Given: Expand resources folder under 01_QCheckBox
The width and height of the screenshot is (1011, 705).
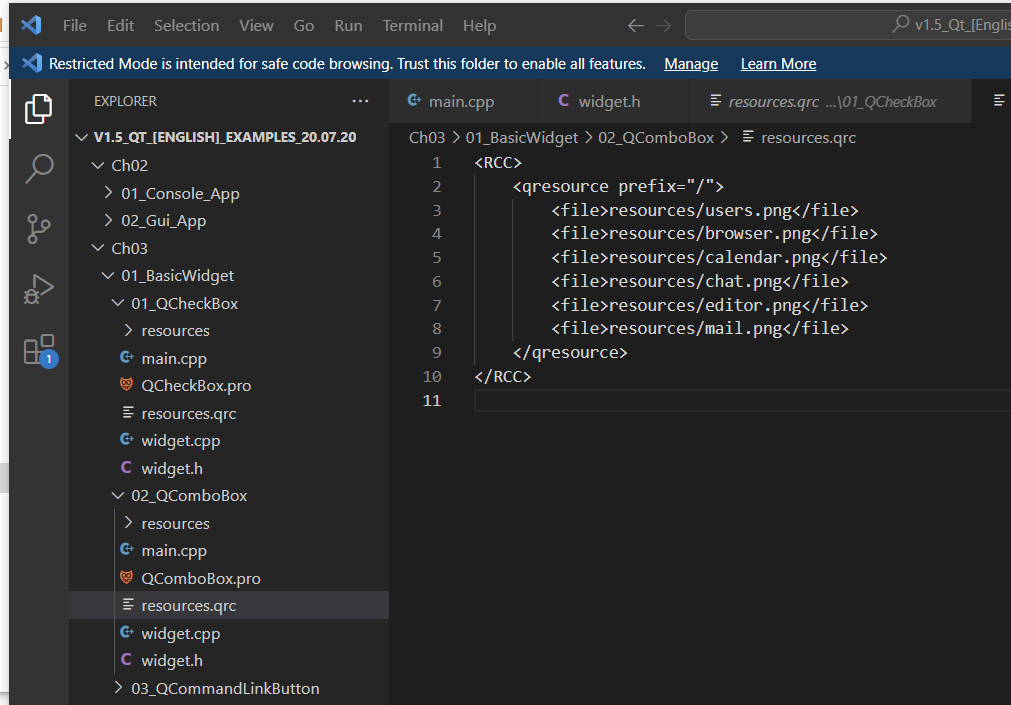Looking at the screenshot, I should click(x=128, y=330).
